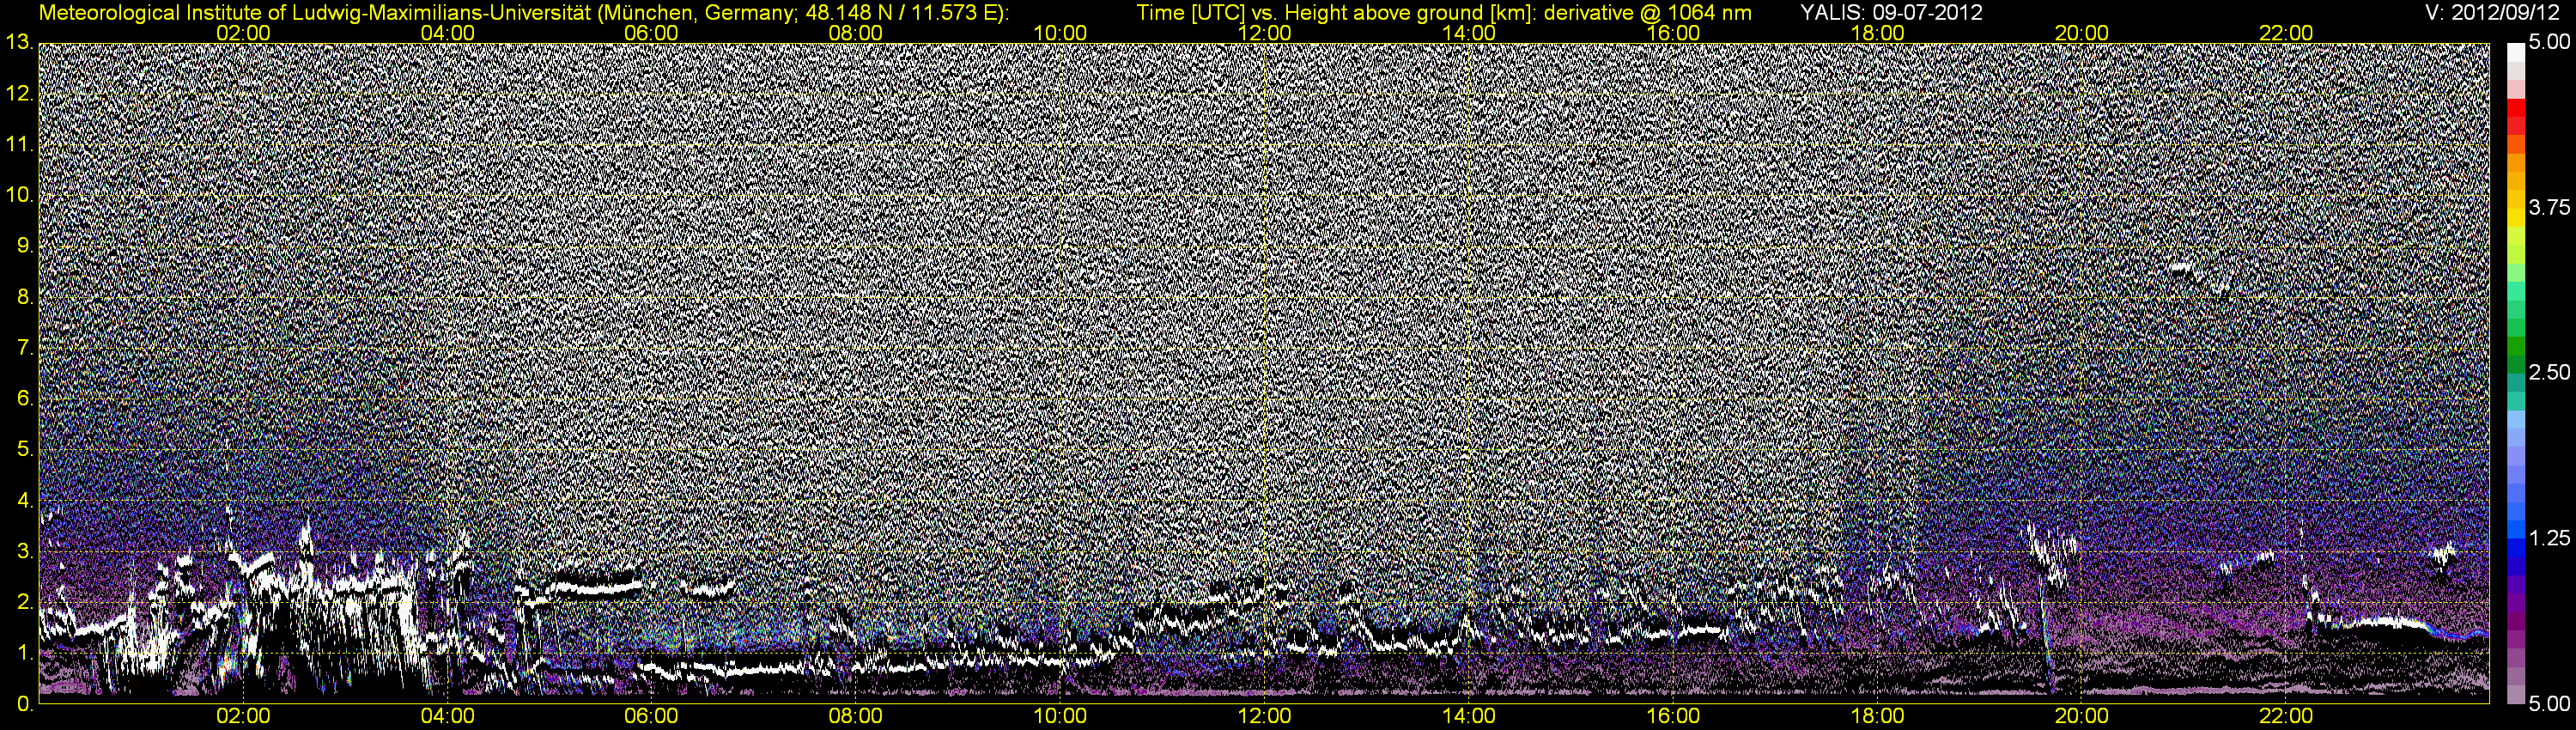Pick the 12:00 label on the bottom time axis
The width and height of the screenshot is (2576, 730).
click(x=1264, y=716)
